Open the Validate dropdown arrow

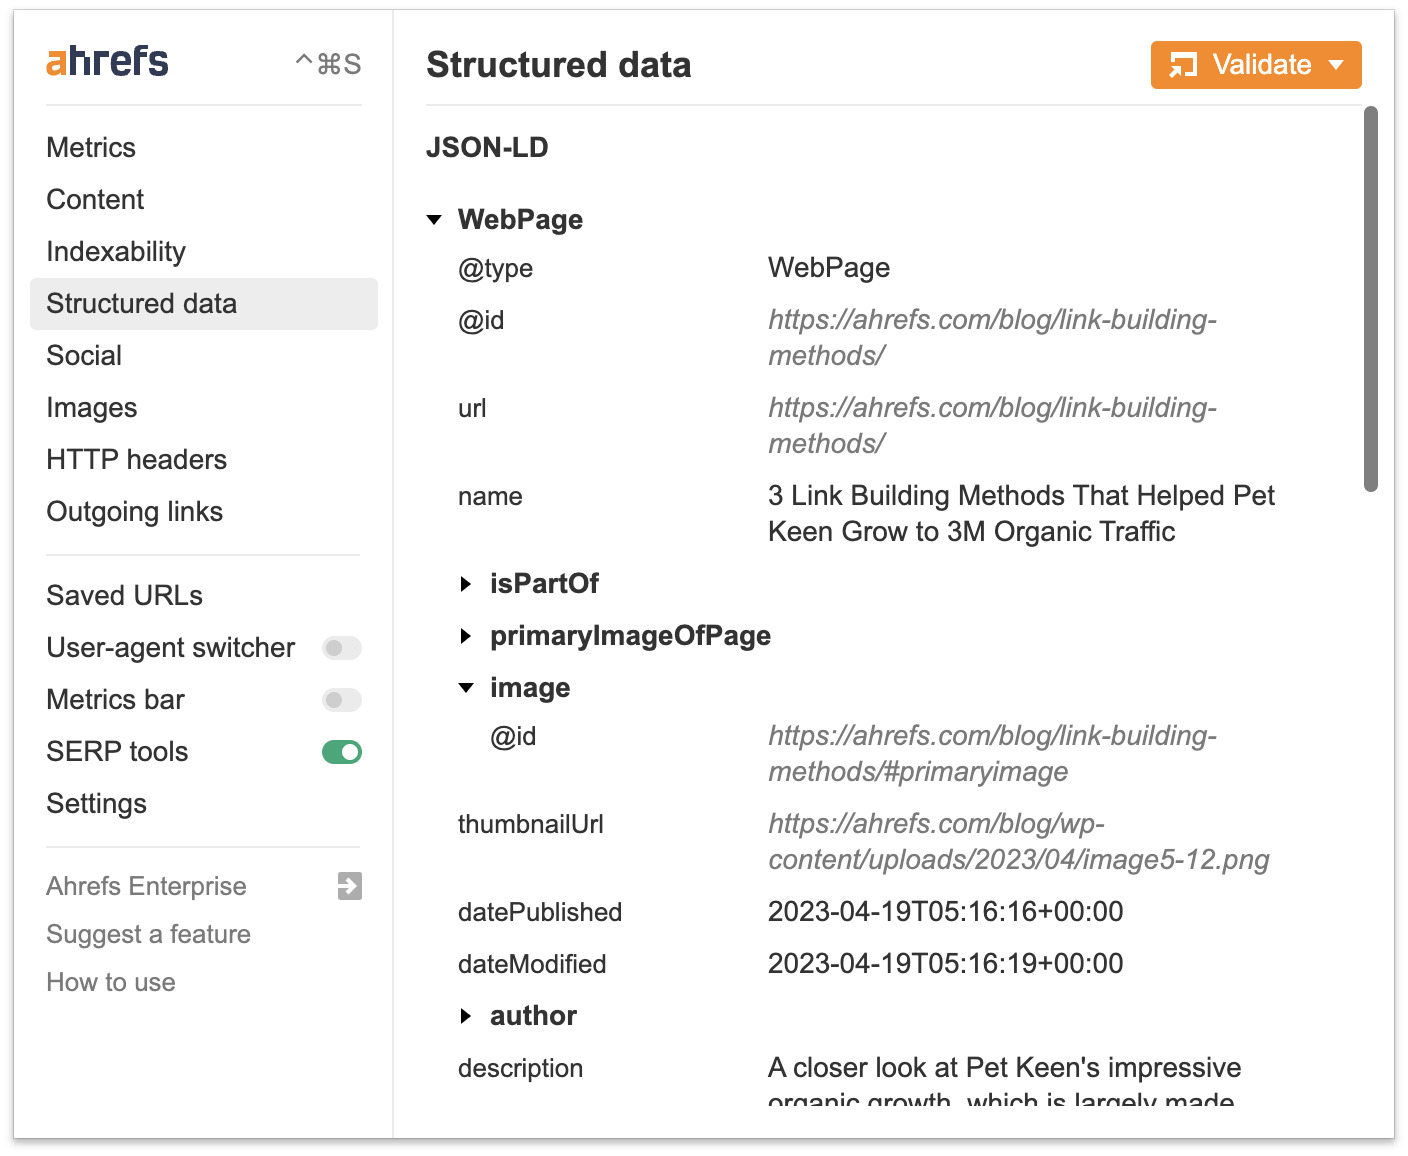pyautogui.click(x=1336, y=65)
